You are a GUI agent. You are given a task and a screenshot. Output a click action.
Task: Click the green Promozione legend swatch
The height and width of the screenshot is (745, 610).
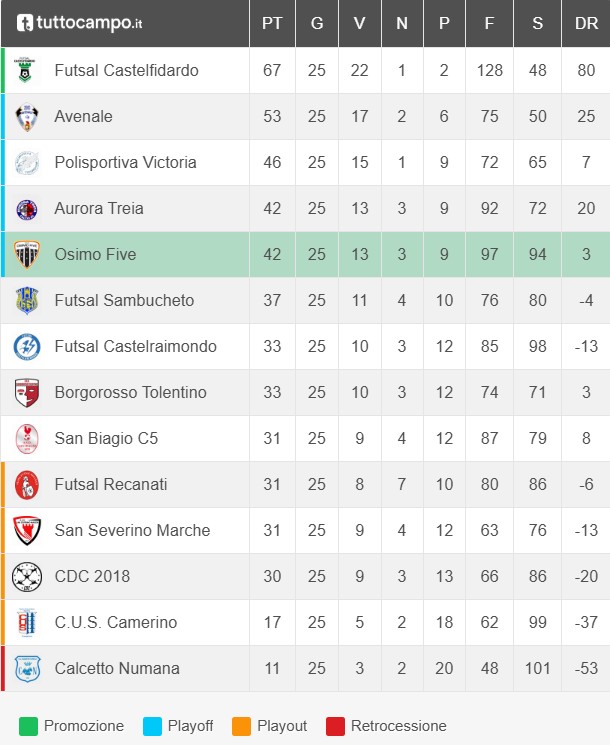pos(28,726)
